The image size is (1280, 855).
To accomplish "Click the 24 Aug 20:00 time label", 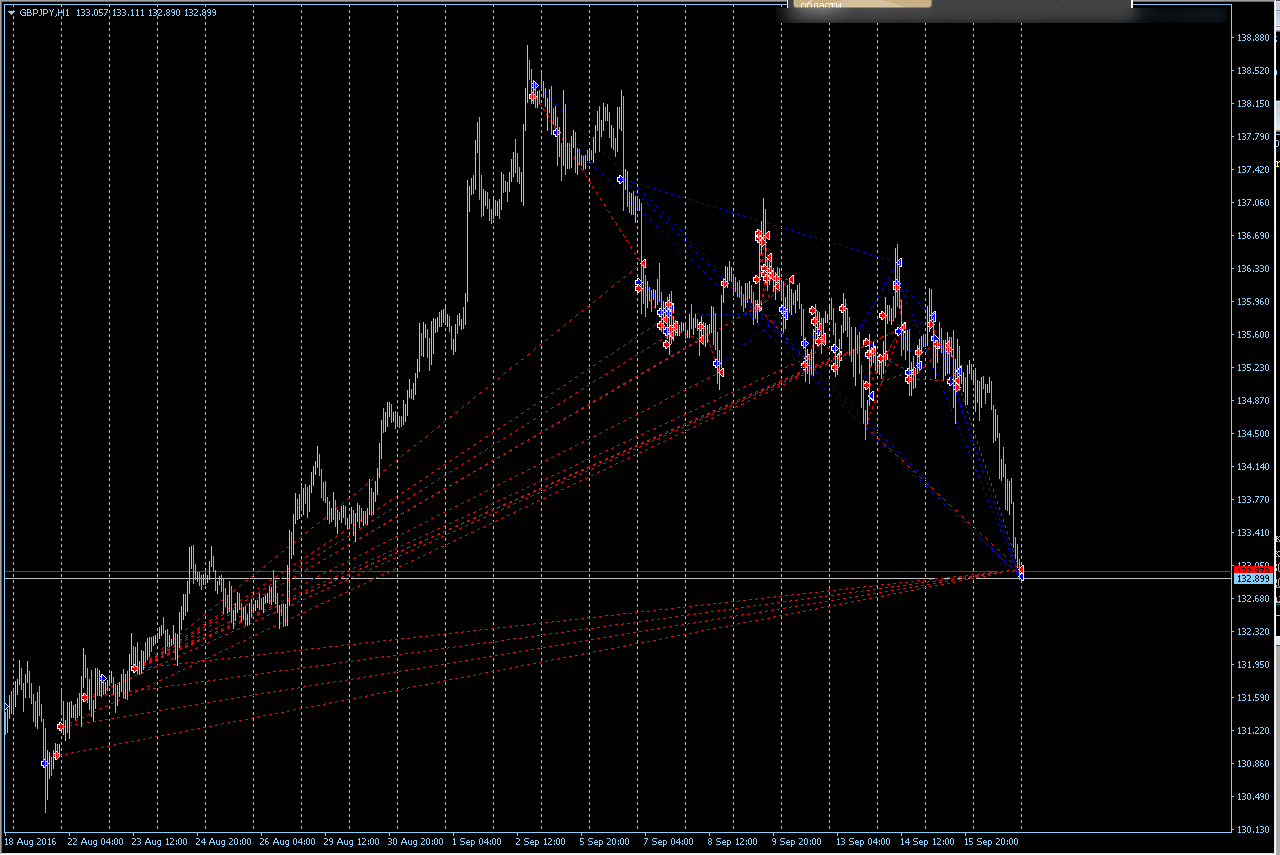I will pyautogui.click(x=223, y=842).
